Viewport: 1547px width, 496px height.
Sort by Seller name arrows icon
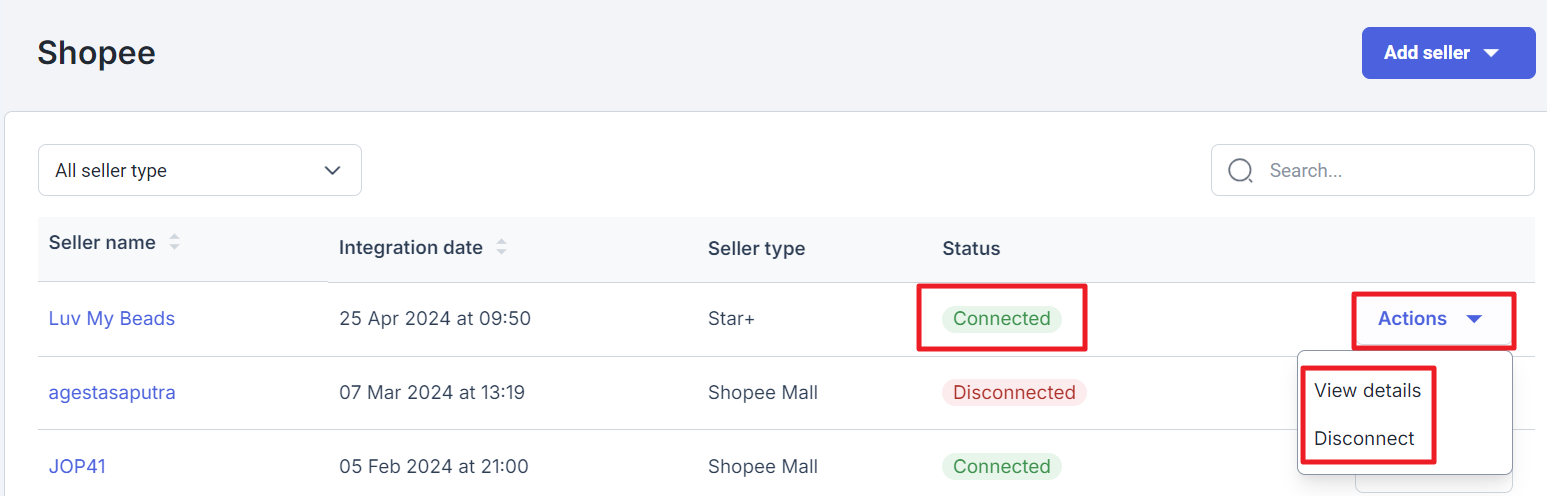[174, 243]
